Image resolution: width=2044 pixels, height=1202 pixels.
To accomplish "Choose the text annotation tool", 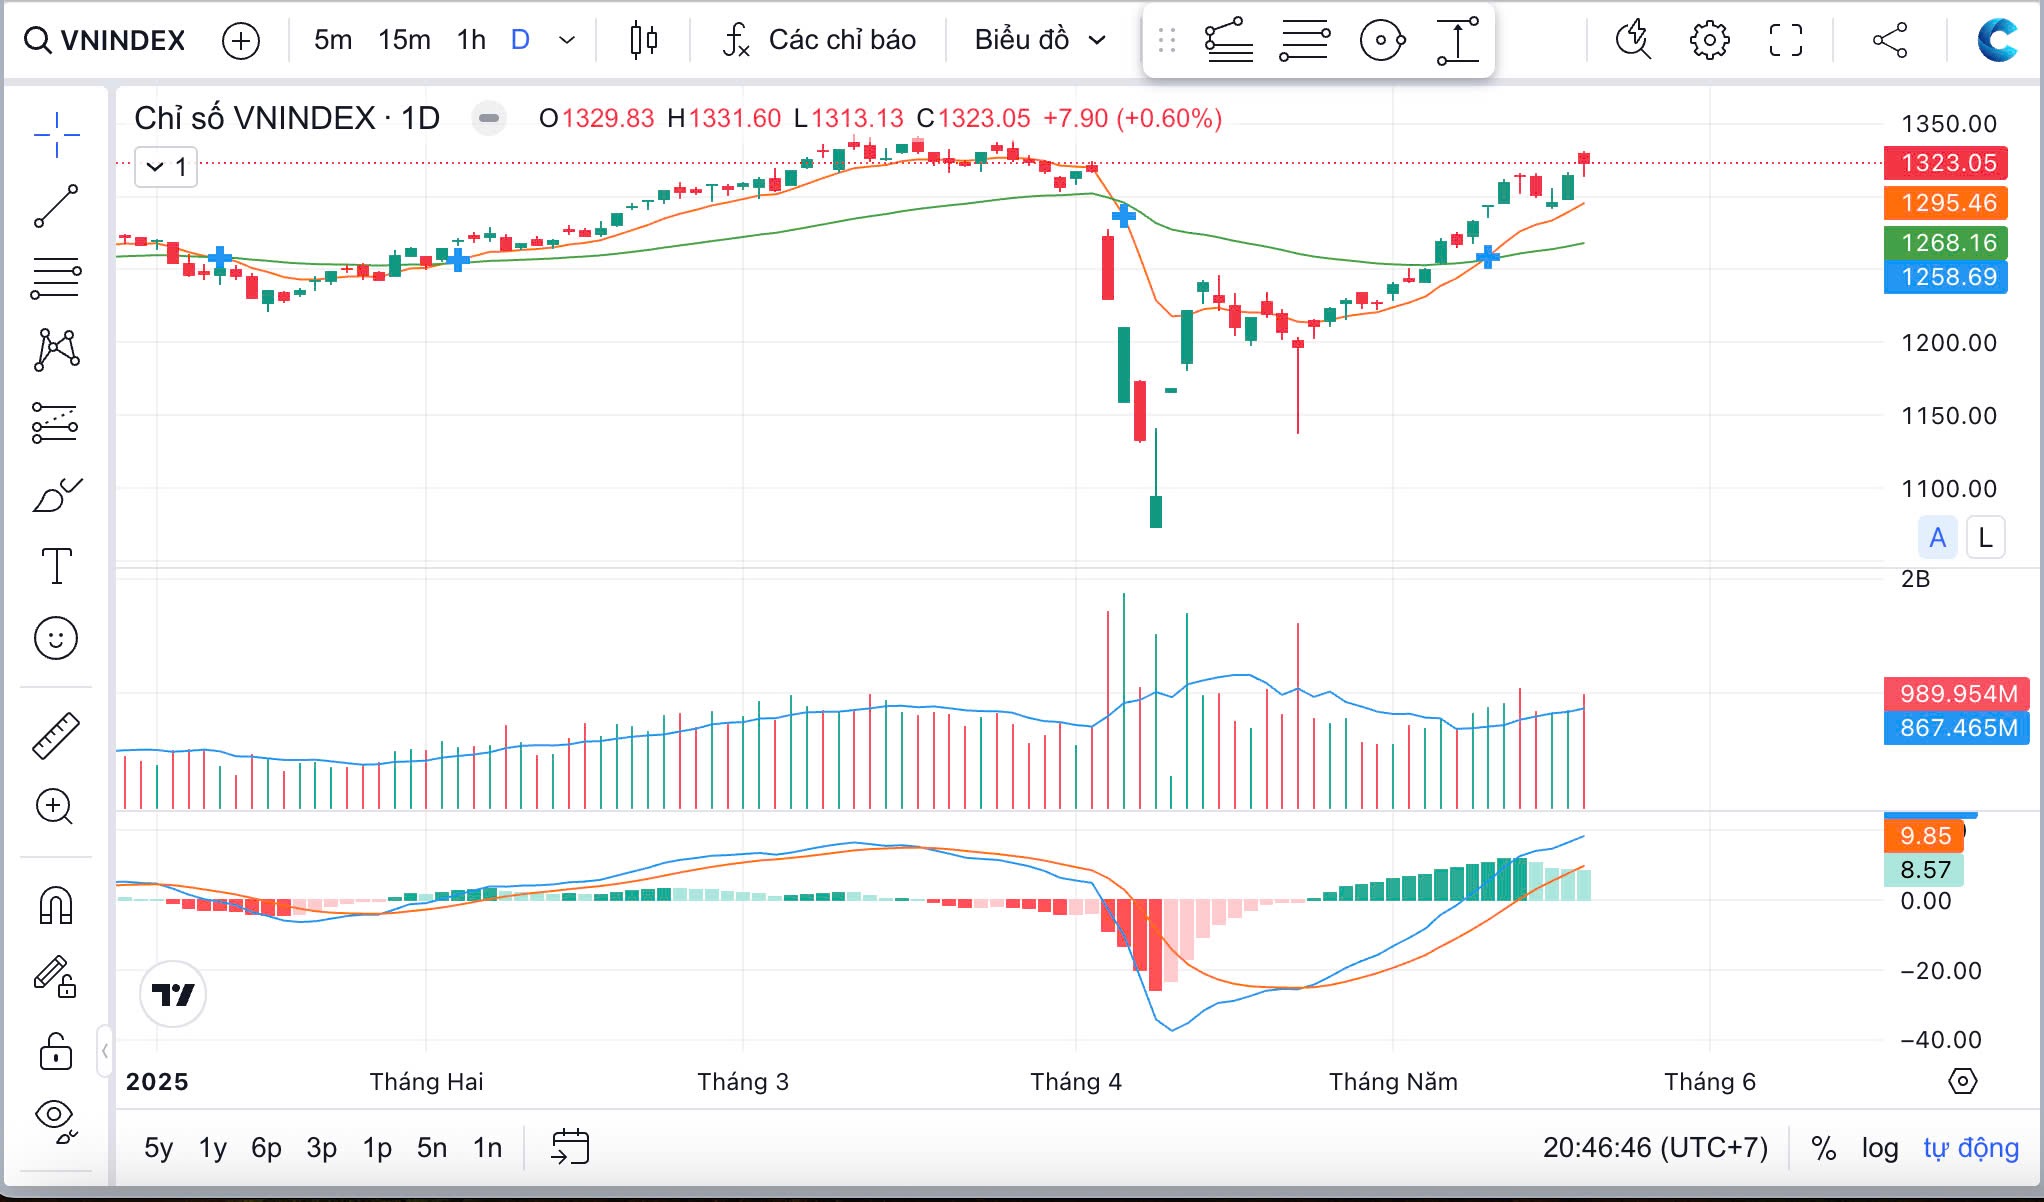I will (56, 566).
